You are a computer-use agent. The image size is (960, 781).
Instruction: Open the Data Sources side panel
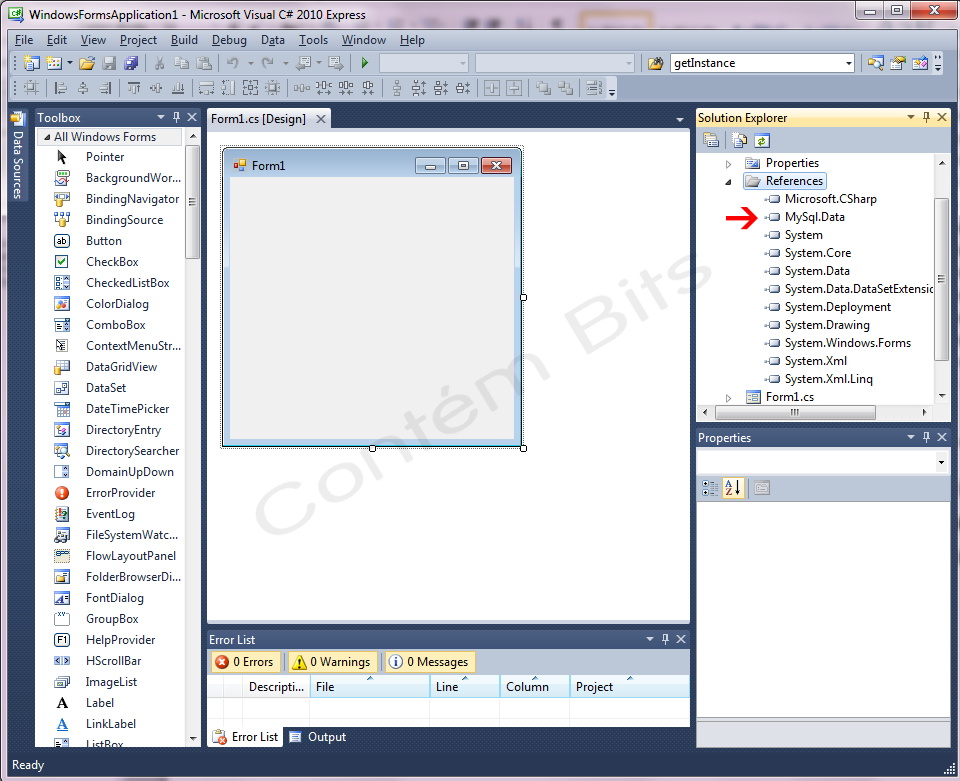[x=17, y=158]
